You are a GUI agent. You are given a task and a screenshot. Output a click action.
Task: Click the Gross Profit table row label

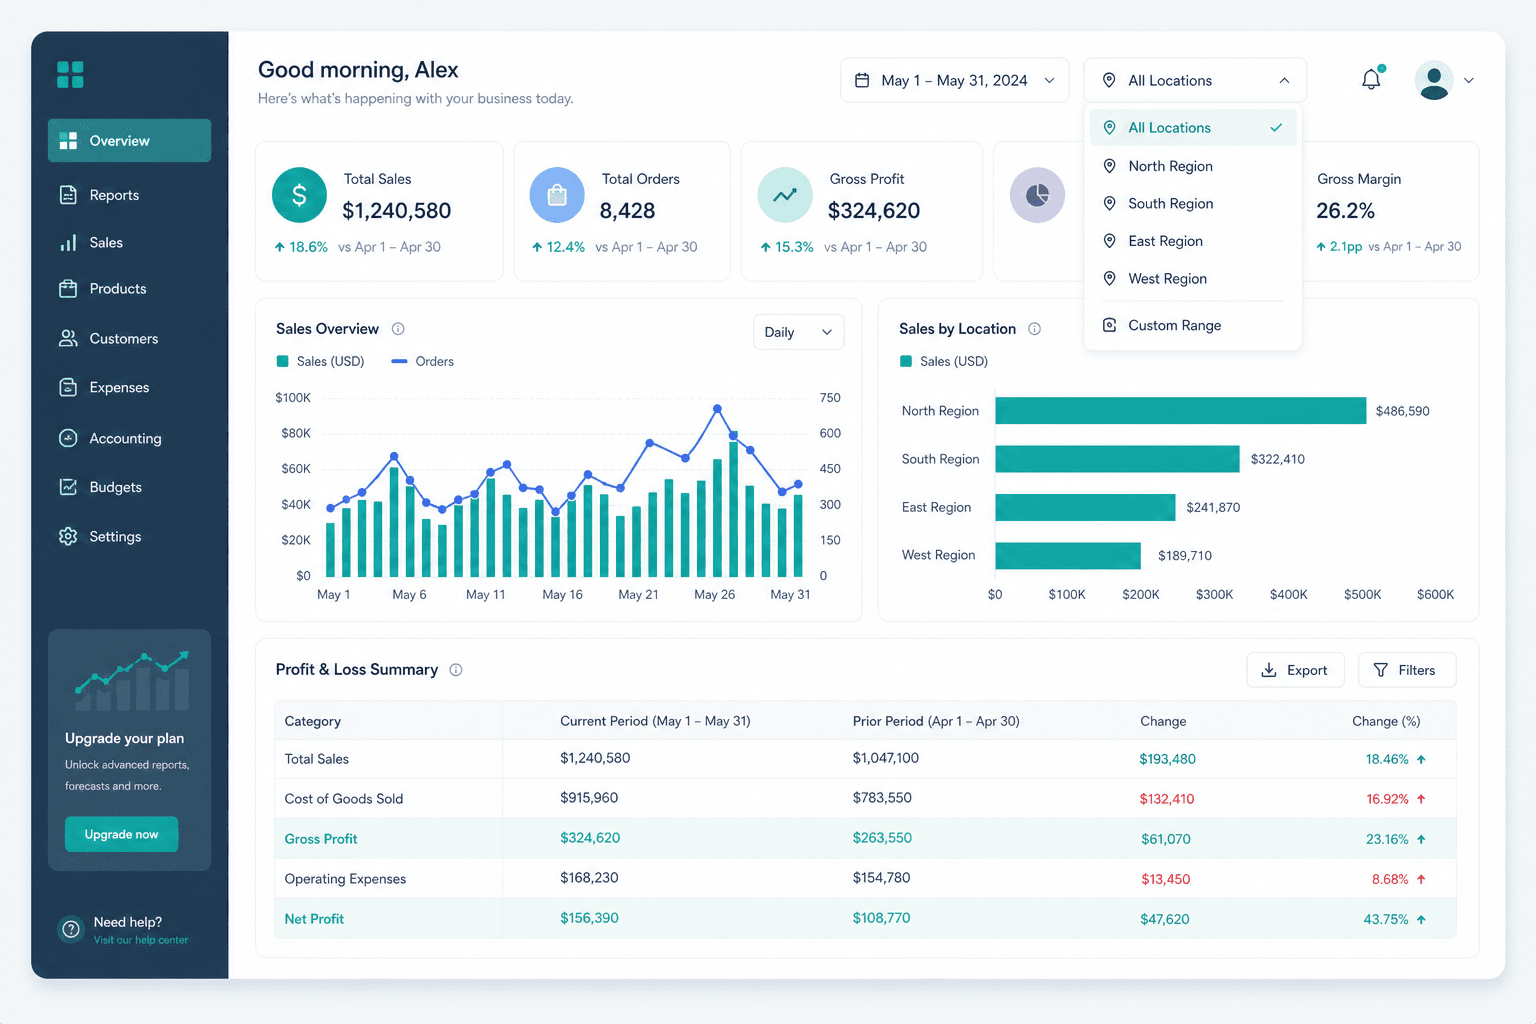321,839
